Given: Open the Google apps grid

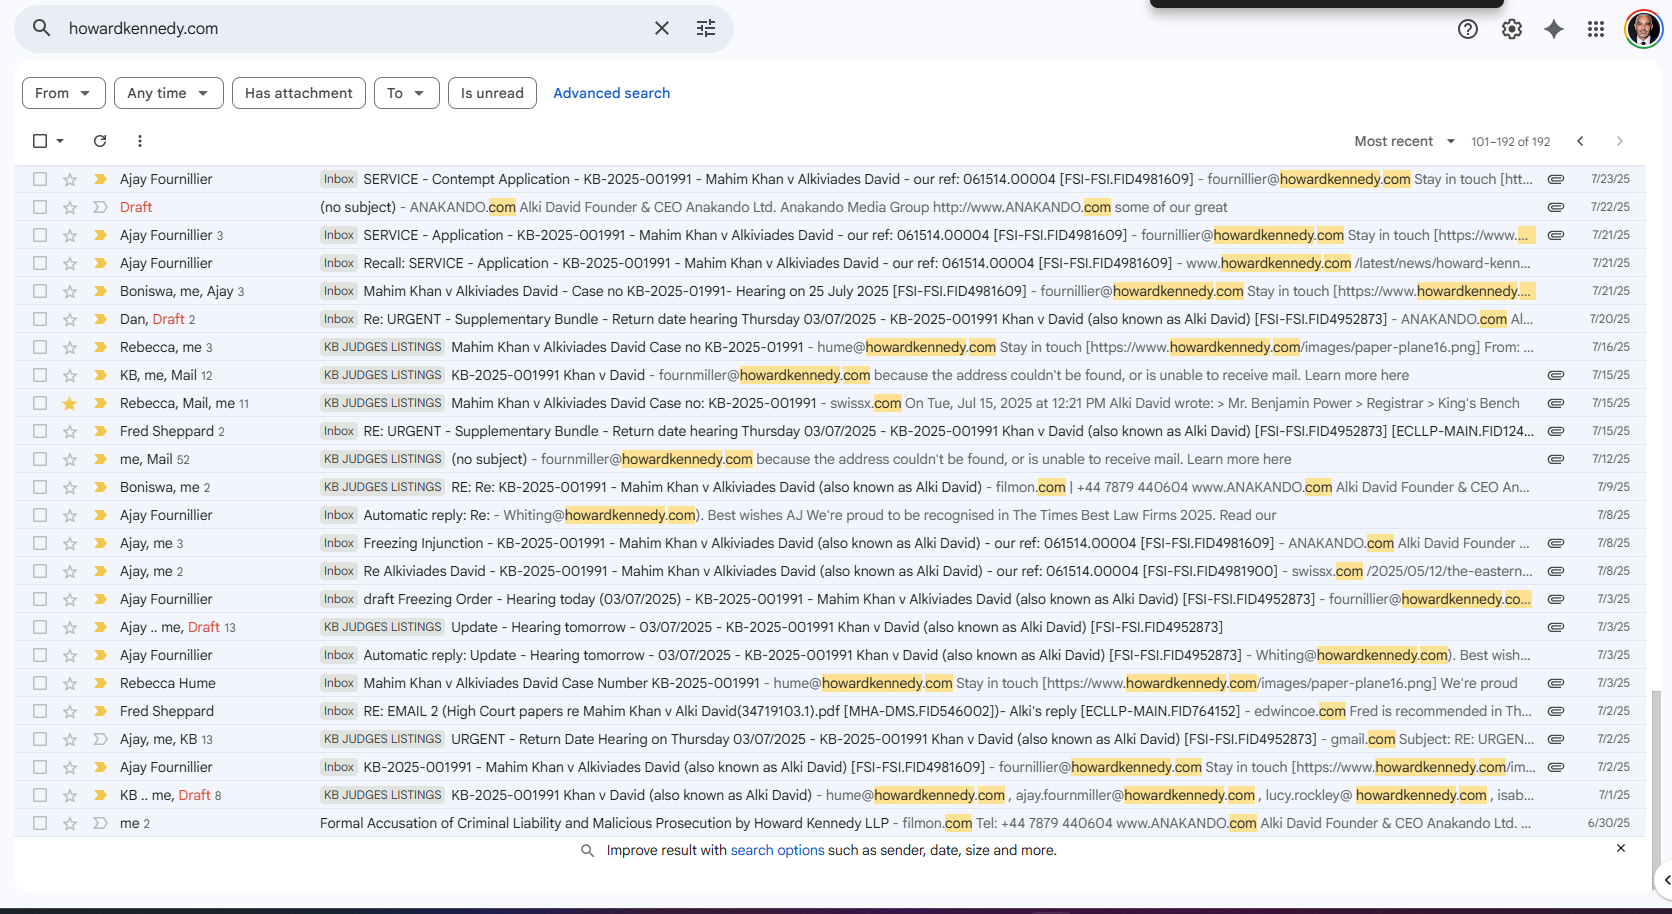Looking at the screenshot, I should [1595, 29].
